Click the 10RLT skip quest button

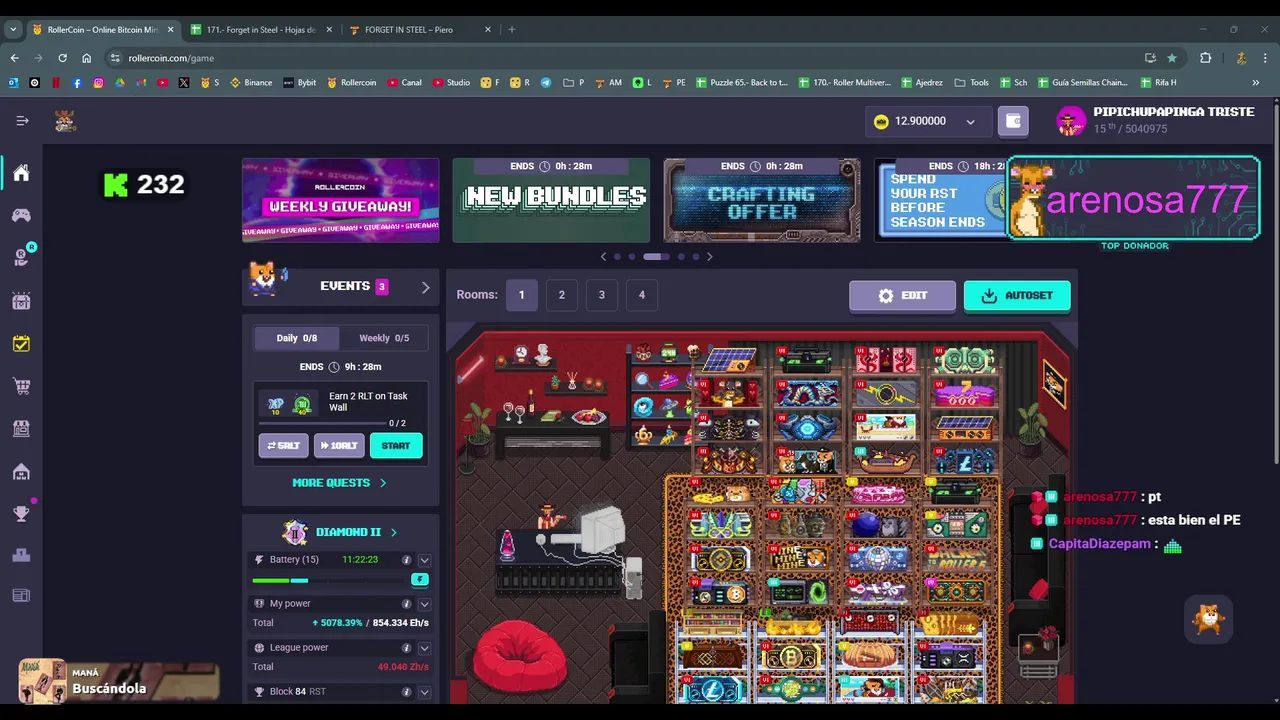[x=339, y=446]
